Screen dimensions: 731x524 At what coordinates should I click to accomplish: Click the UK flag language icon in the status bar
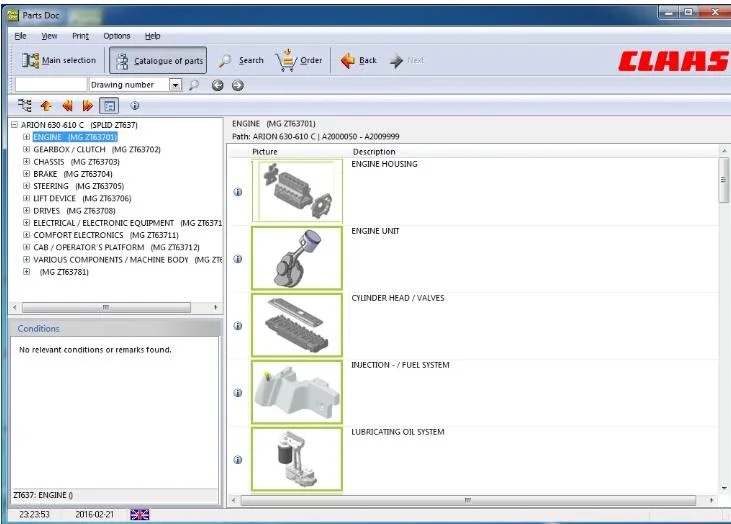(x=140, y=514)
